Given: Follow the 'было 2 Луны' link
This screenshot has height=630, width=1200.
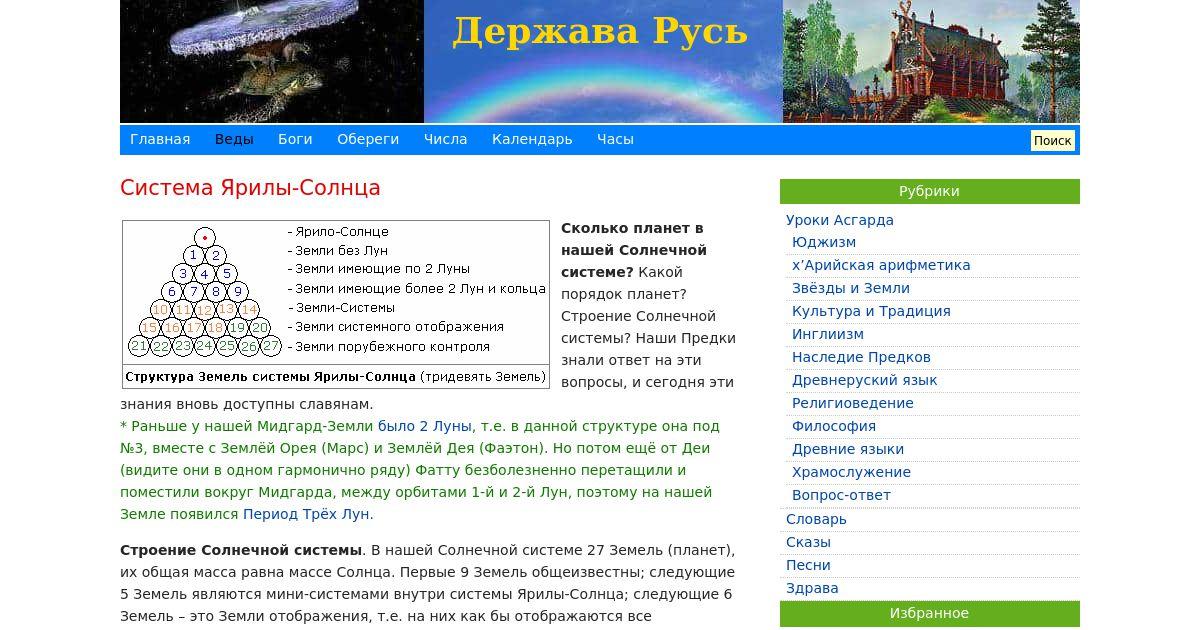Looking at the screenshot, I should [x=423, y=426].
